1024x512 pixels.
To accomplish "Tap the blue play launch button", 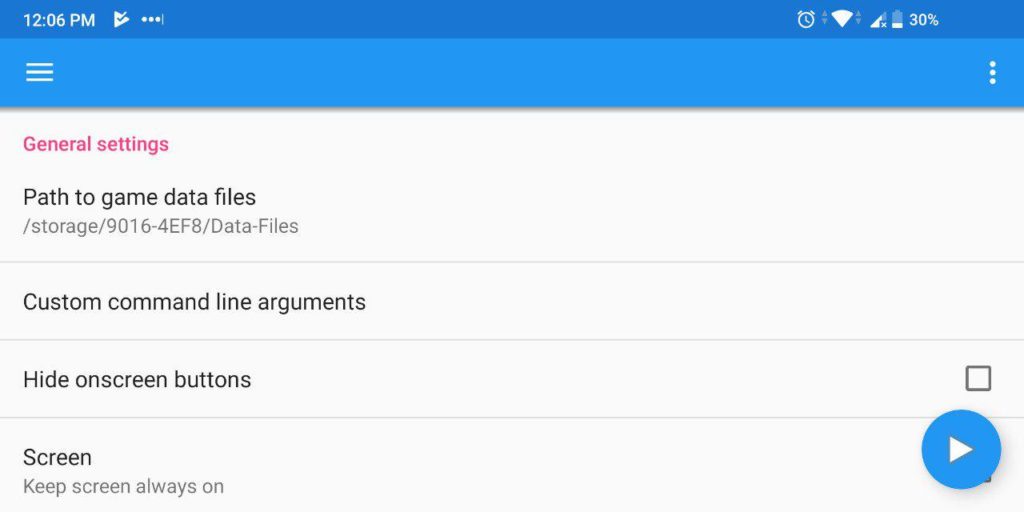I will 960,449.
